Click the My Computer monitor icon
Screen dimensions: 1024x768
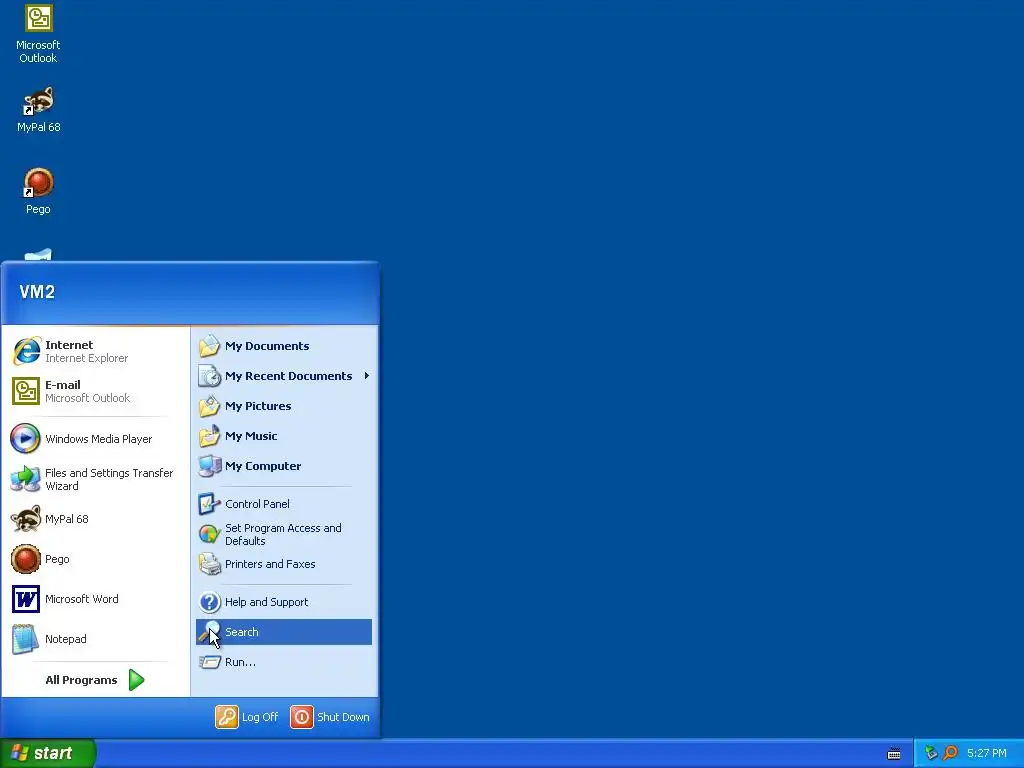point(210,466)
